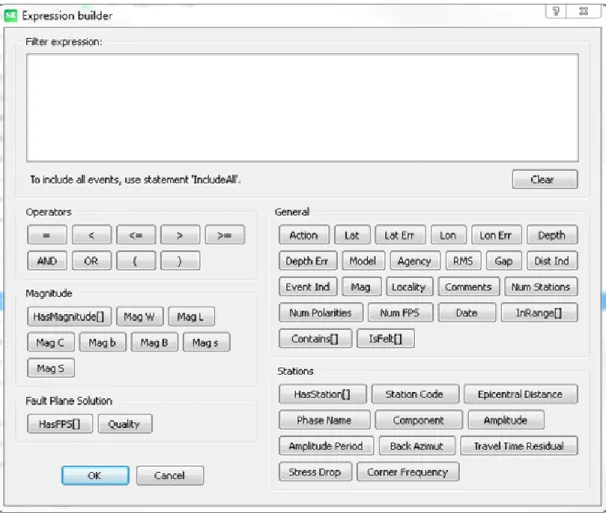Insert the Locality field
Image resolution: width=606 pixels, height=515 pixels.
[409, 287]
